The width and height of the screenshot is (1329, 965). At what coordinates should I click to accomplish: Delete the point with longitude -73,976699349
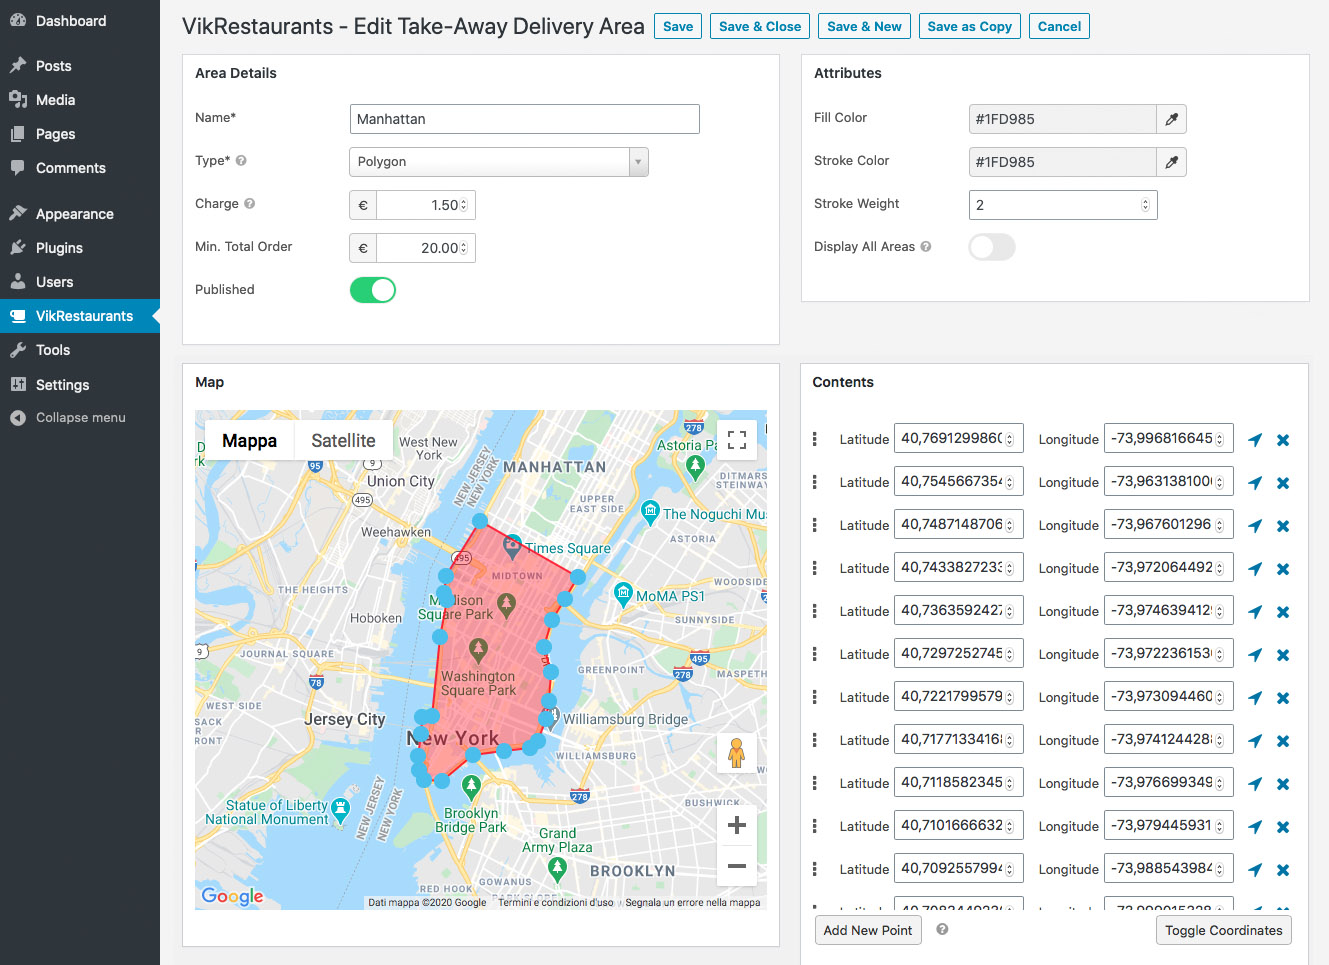1283,784
